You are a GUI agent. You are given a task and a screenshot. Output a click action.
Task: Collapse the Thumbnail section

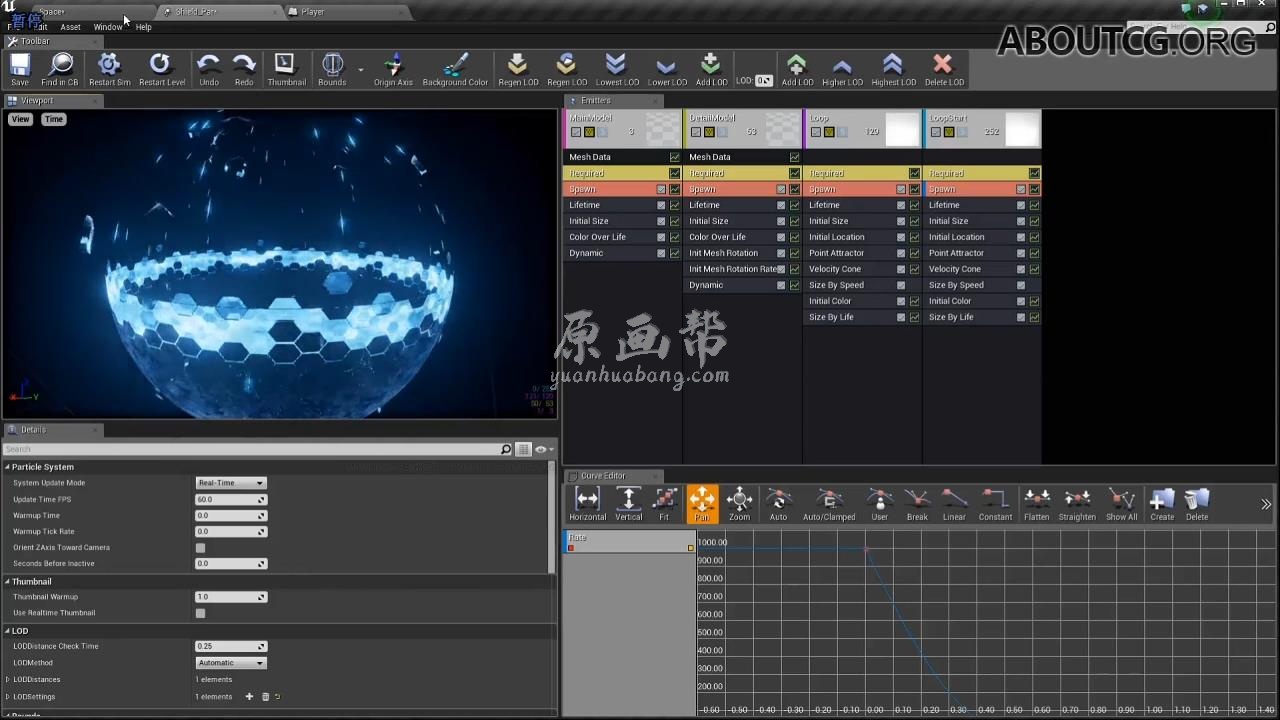click(7, 582)
